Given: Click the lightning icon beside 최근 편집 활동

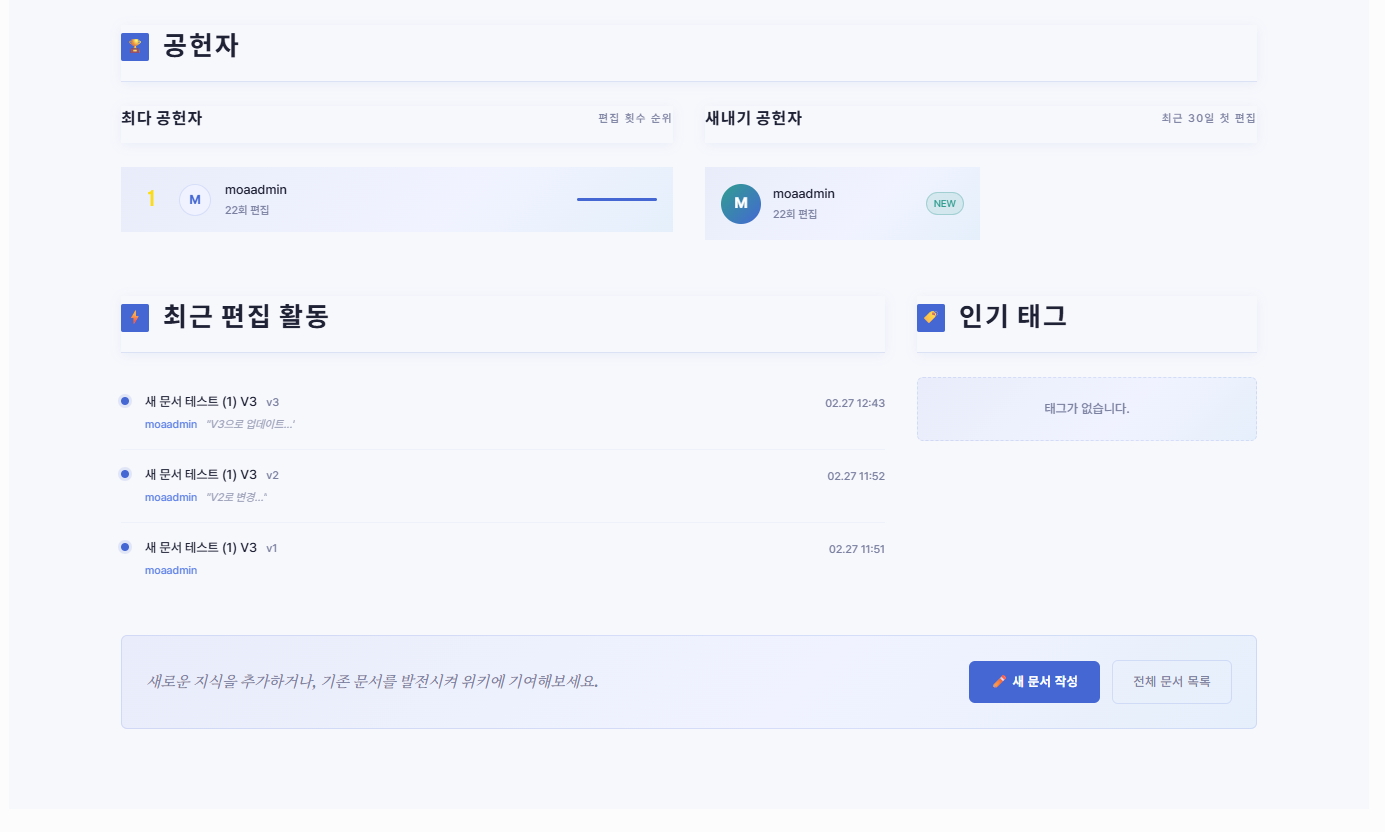Looking at the screenshot, I should click(x=135, y=318).
